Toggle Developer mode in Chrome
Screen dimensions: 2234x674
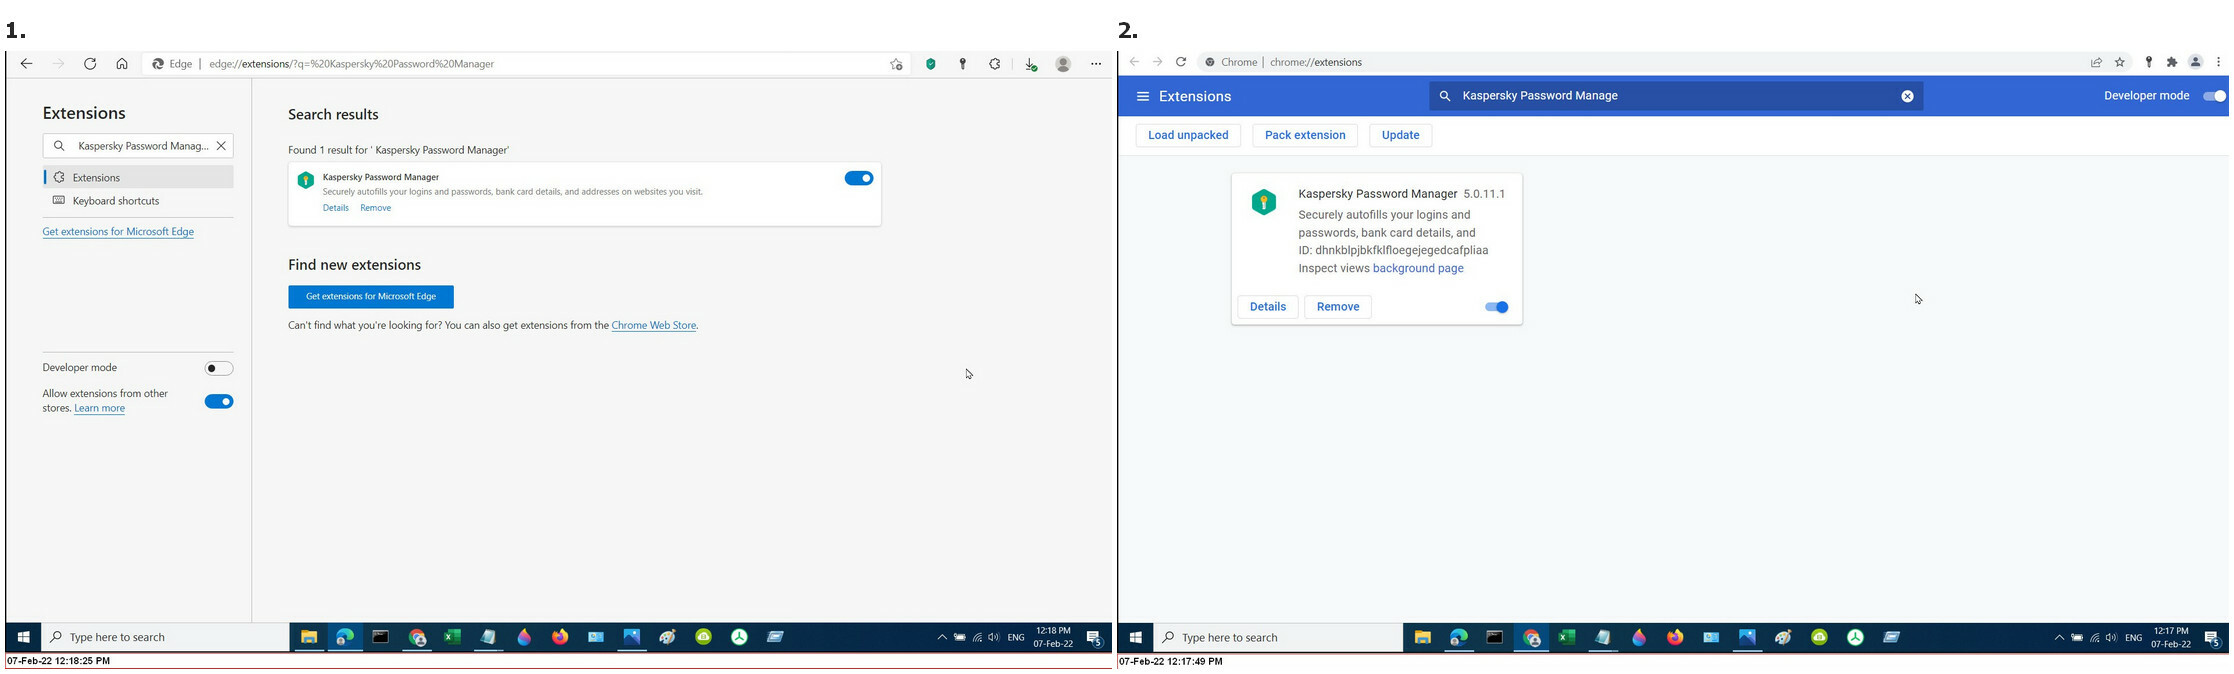(x=2214, y=96)
